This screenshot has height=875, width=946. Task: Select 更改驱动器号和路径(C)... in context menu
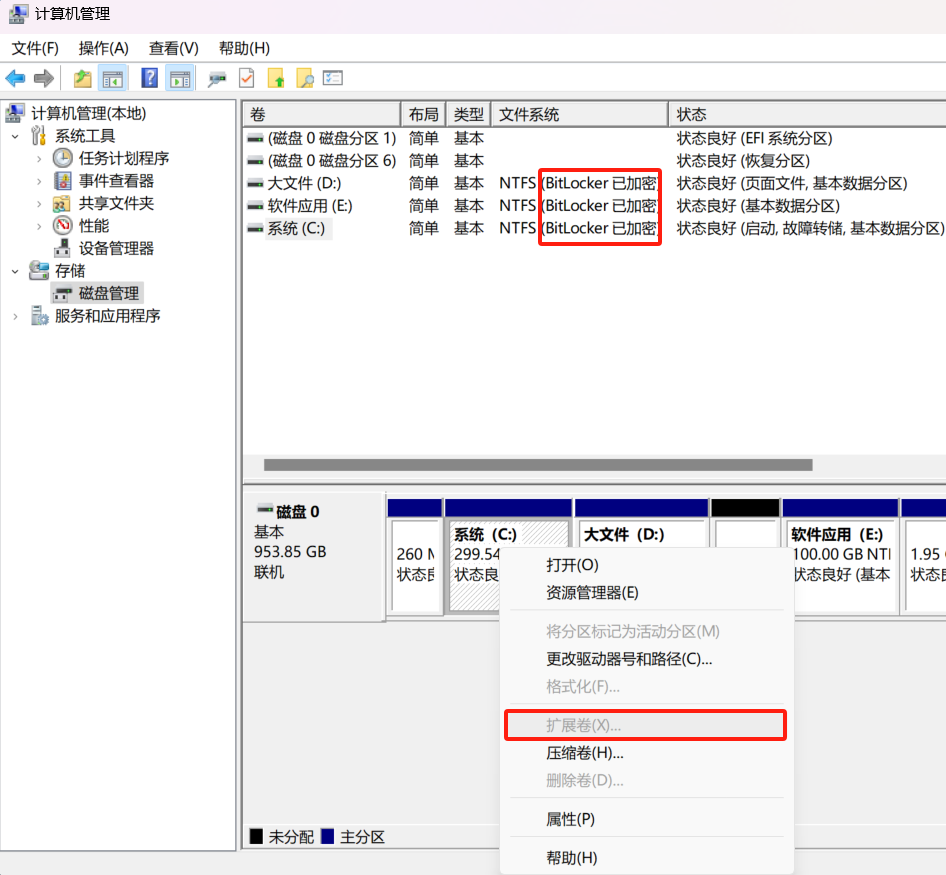628,659
